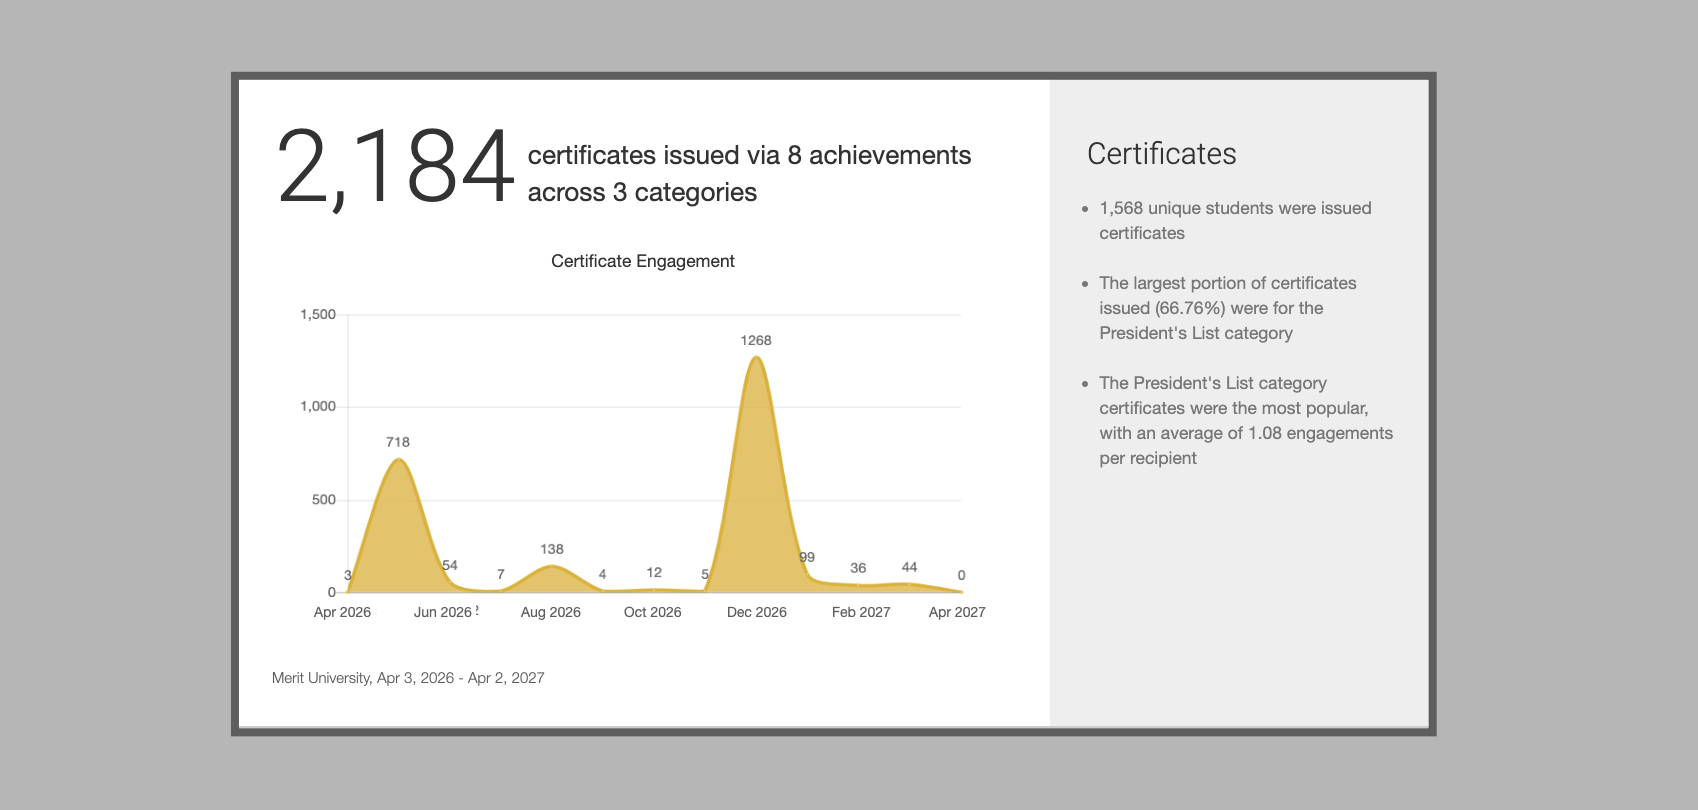Click the 66.76% largest portion bullet text
1698x810 pixels.
1227,308
